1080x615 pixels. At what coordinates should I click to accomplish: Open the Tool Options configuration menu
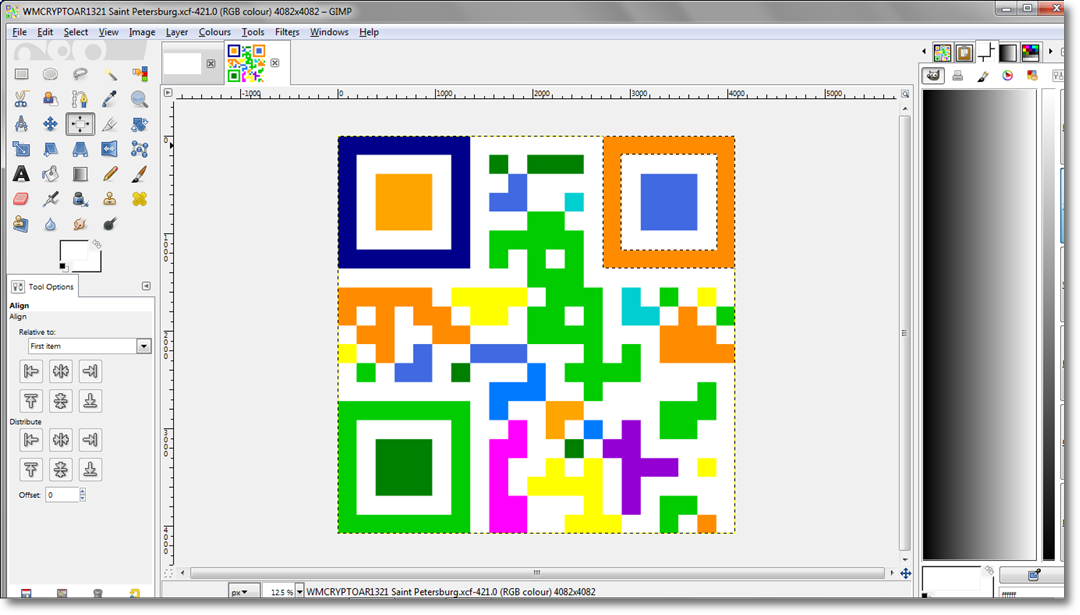tap(146, 286)
